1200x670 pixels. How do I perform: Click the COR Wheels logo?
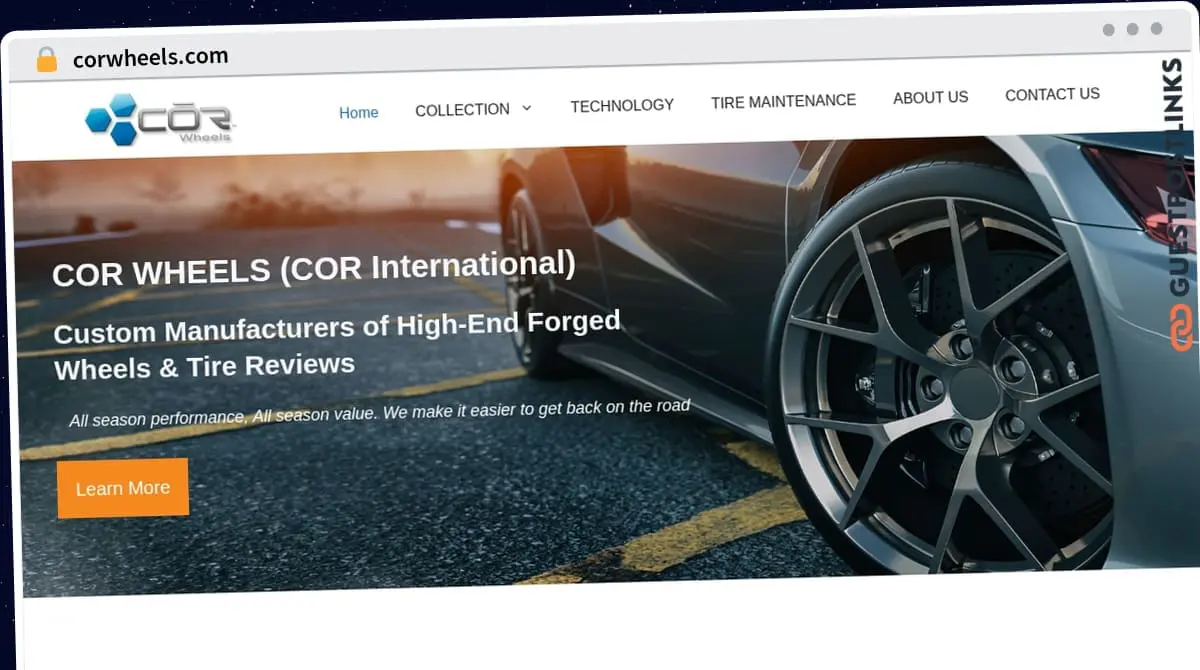160,119
